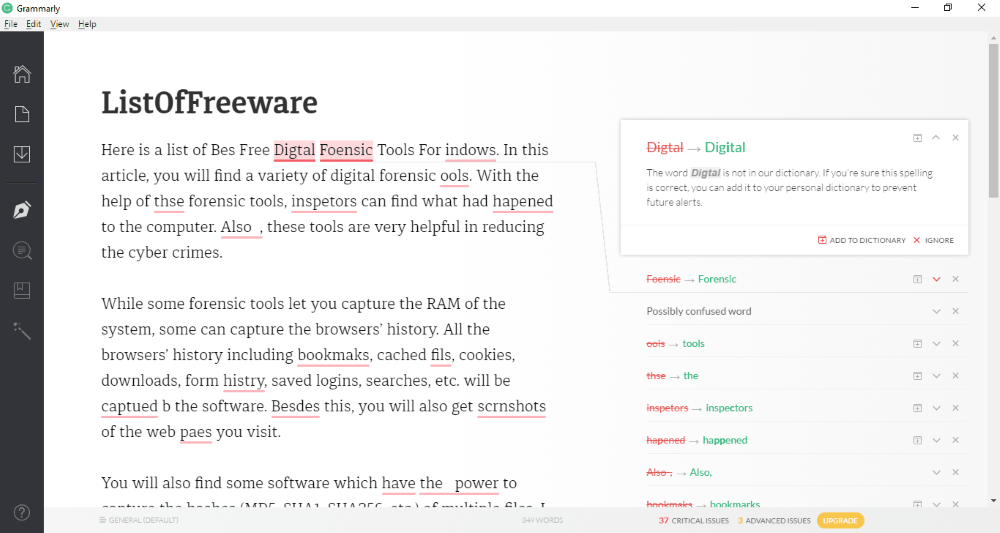Dismiss the Foensic suggestion

(955, 279)
